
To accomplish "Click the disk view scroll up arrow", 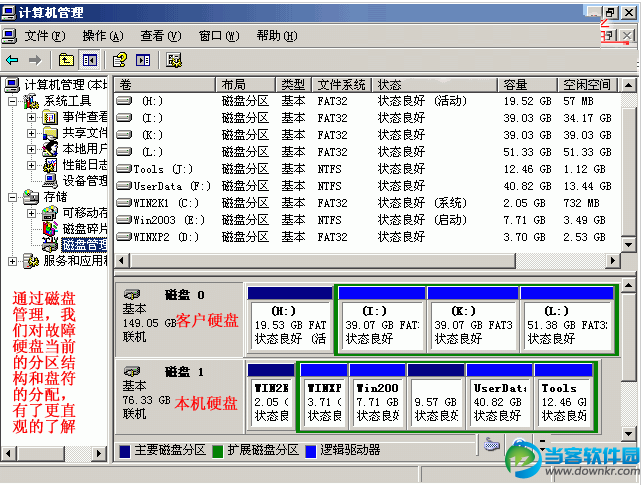I will point(628,285).
